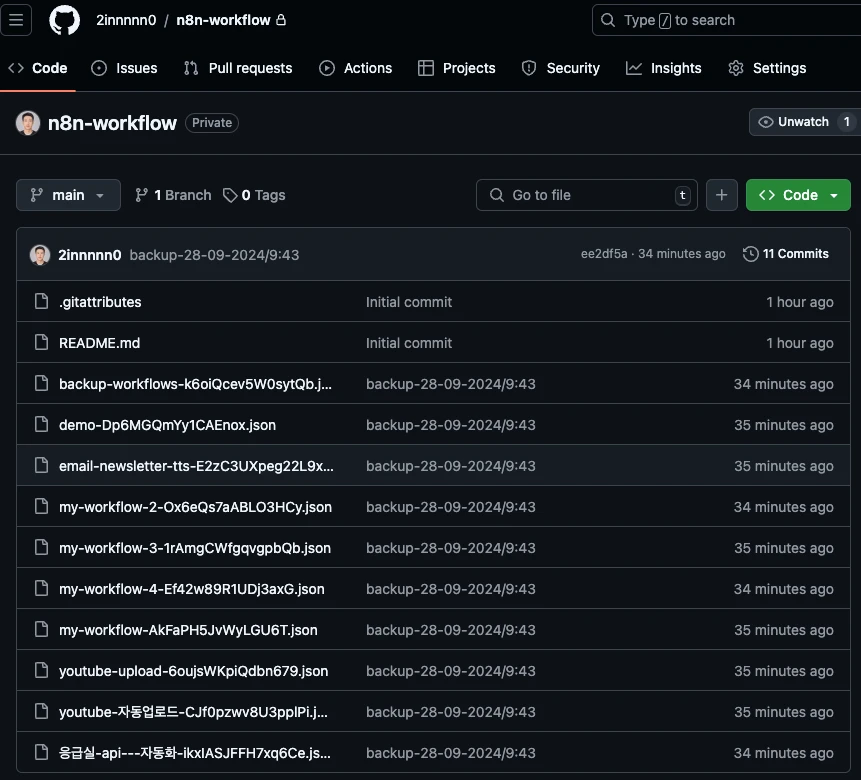
Task: Expand the green Code dropdown
Action: tap(798, 195)
